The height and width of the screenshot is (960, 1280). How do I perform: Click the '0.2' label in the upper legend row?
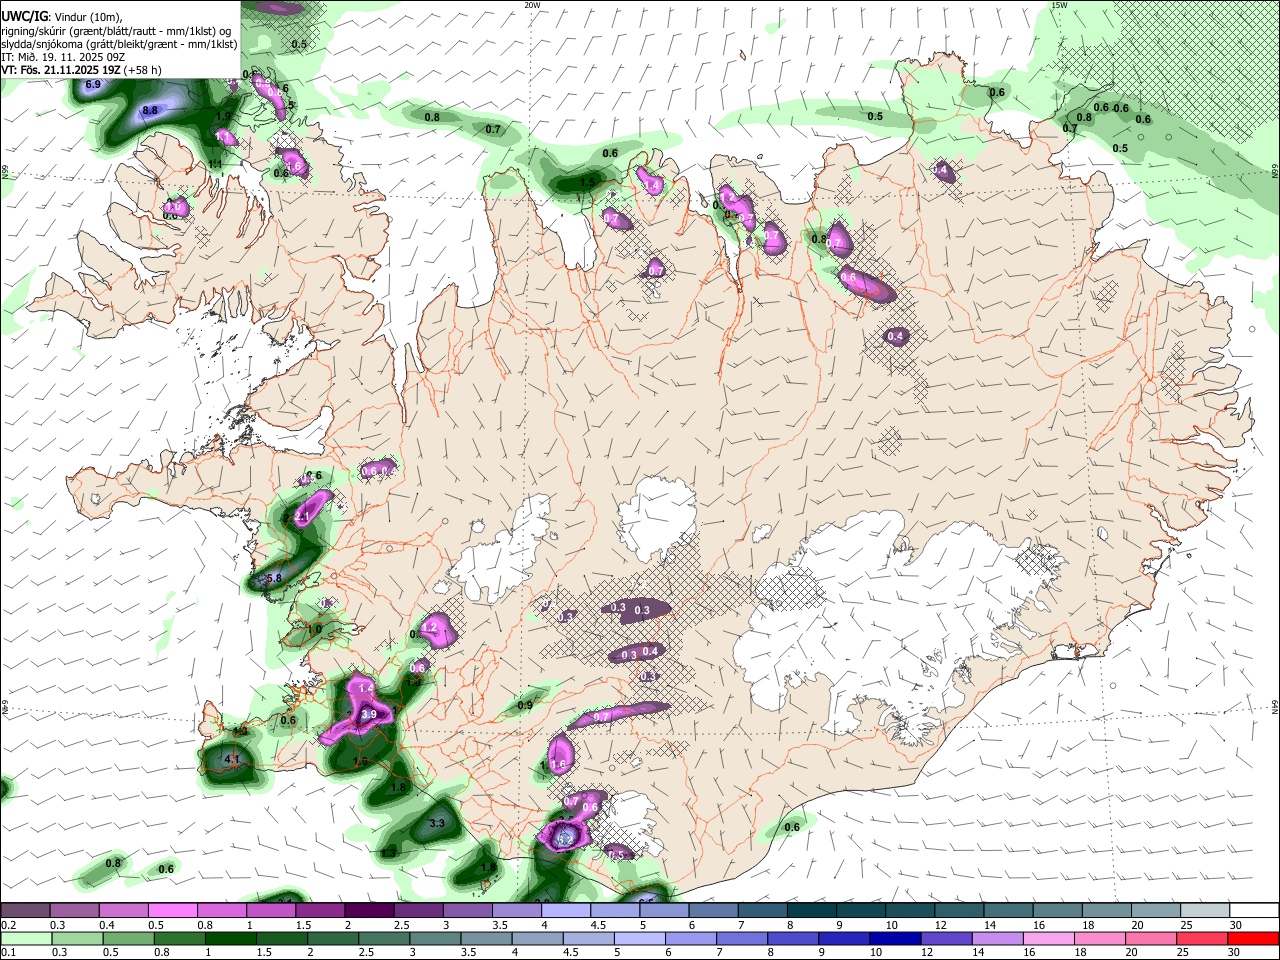pos(7,925)
